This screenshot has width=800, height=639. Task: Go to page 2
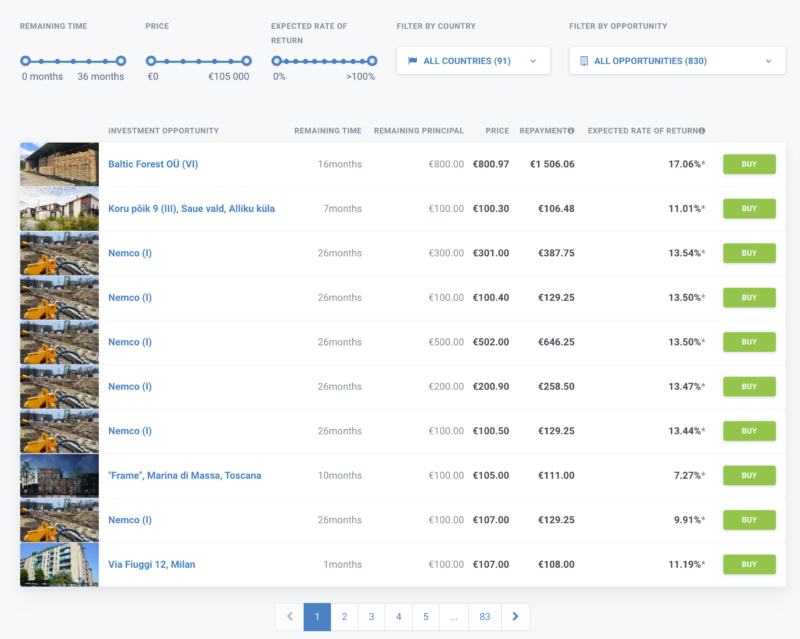344,617
